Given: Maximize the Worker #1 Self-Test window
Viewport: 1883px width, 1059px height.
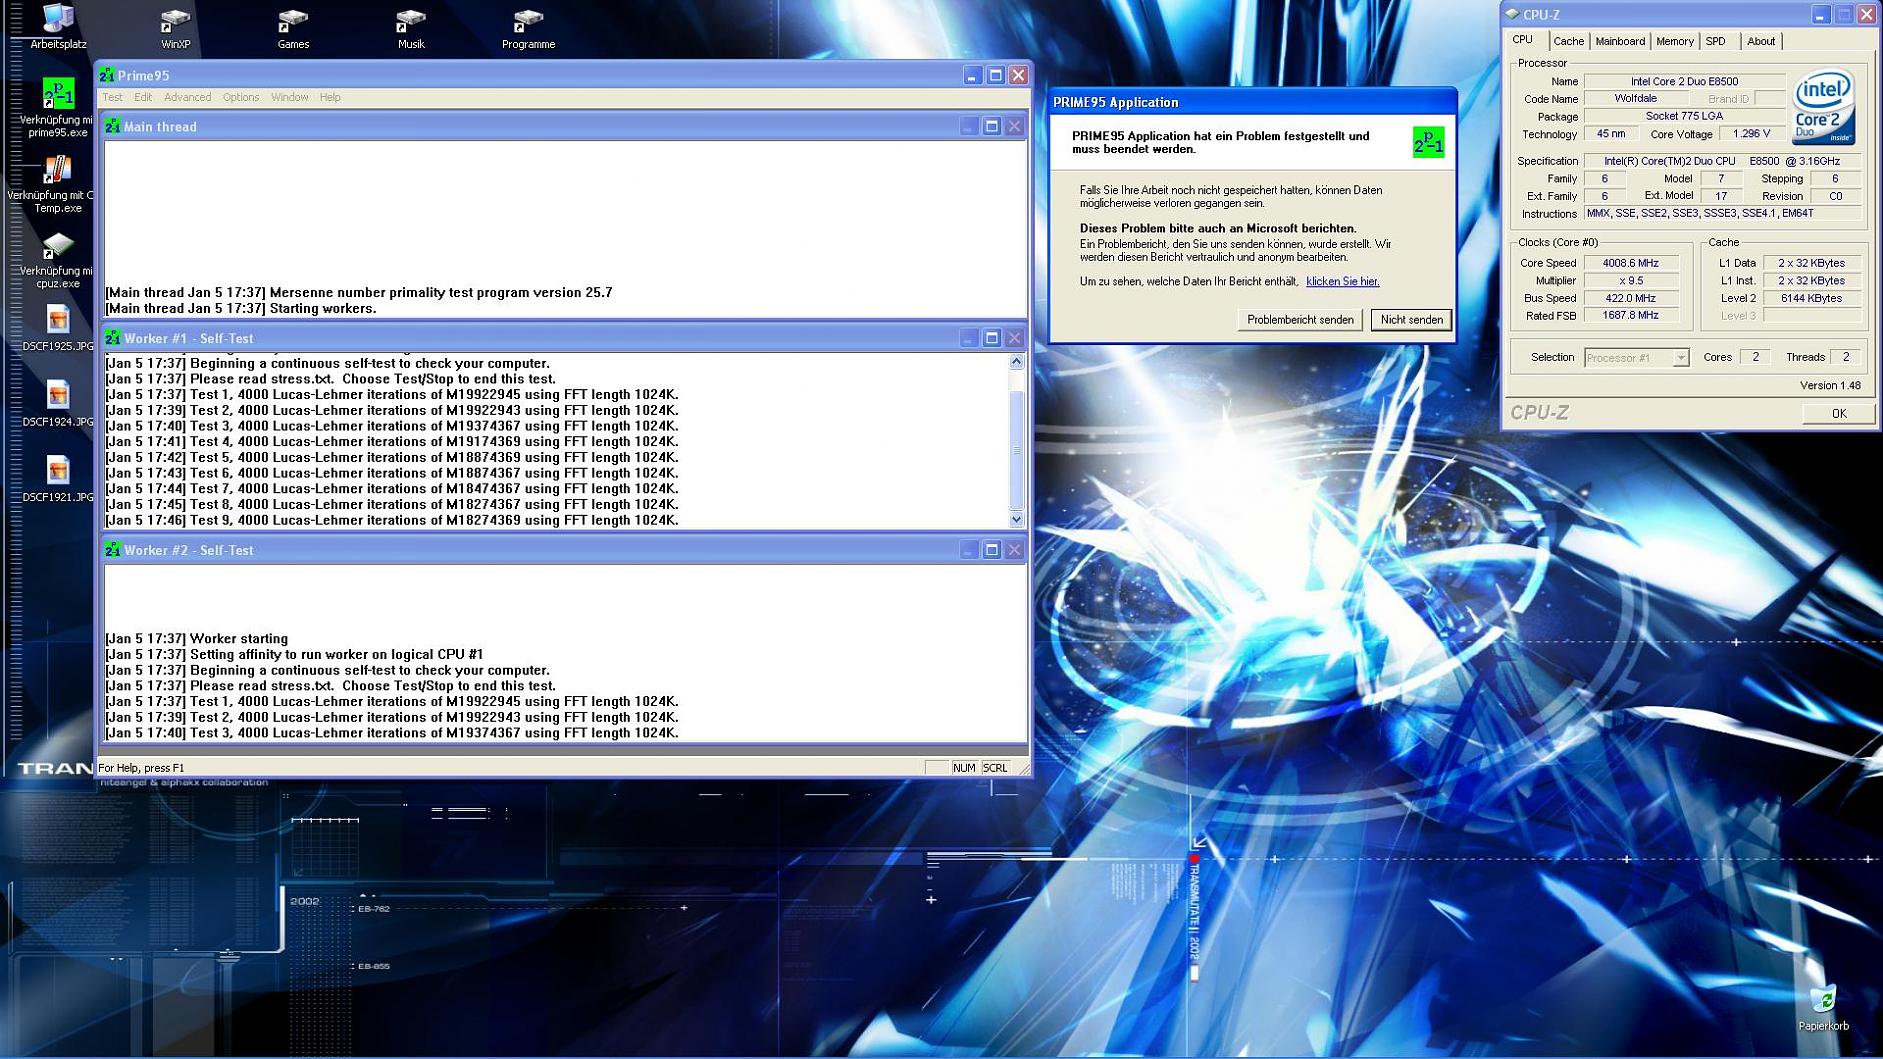Looking at the screenshot, I should [x=991, y=338].
